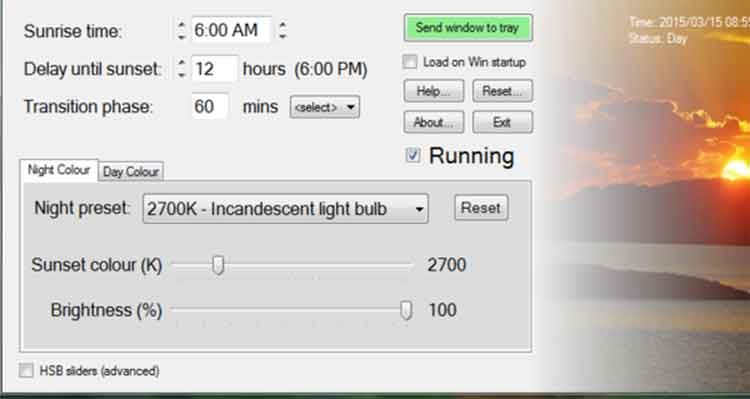Switch to the Day Colour tab
Screen dimensions: 750x399
click(131, 172)
